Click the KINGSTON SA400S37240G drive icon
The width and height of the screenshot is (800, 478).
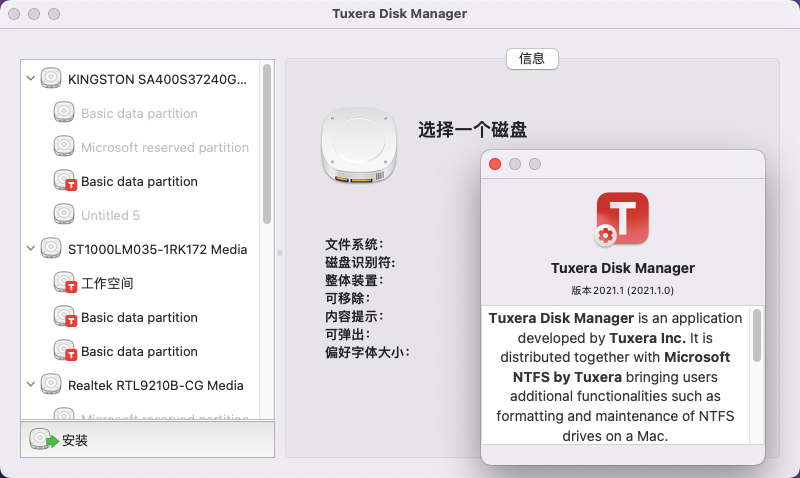click(x=51, y=78)
